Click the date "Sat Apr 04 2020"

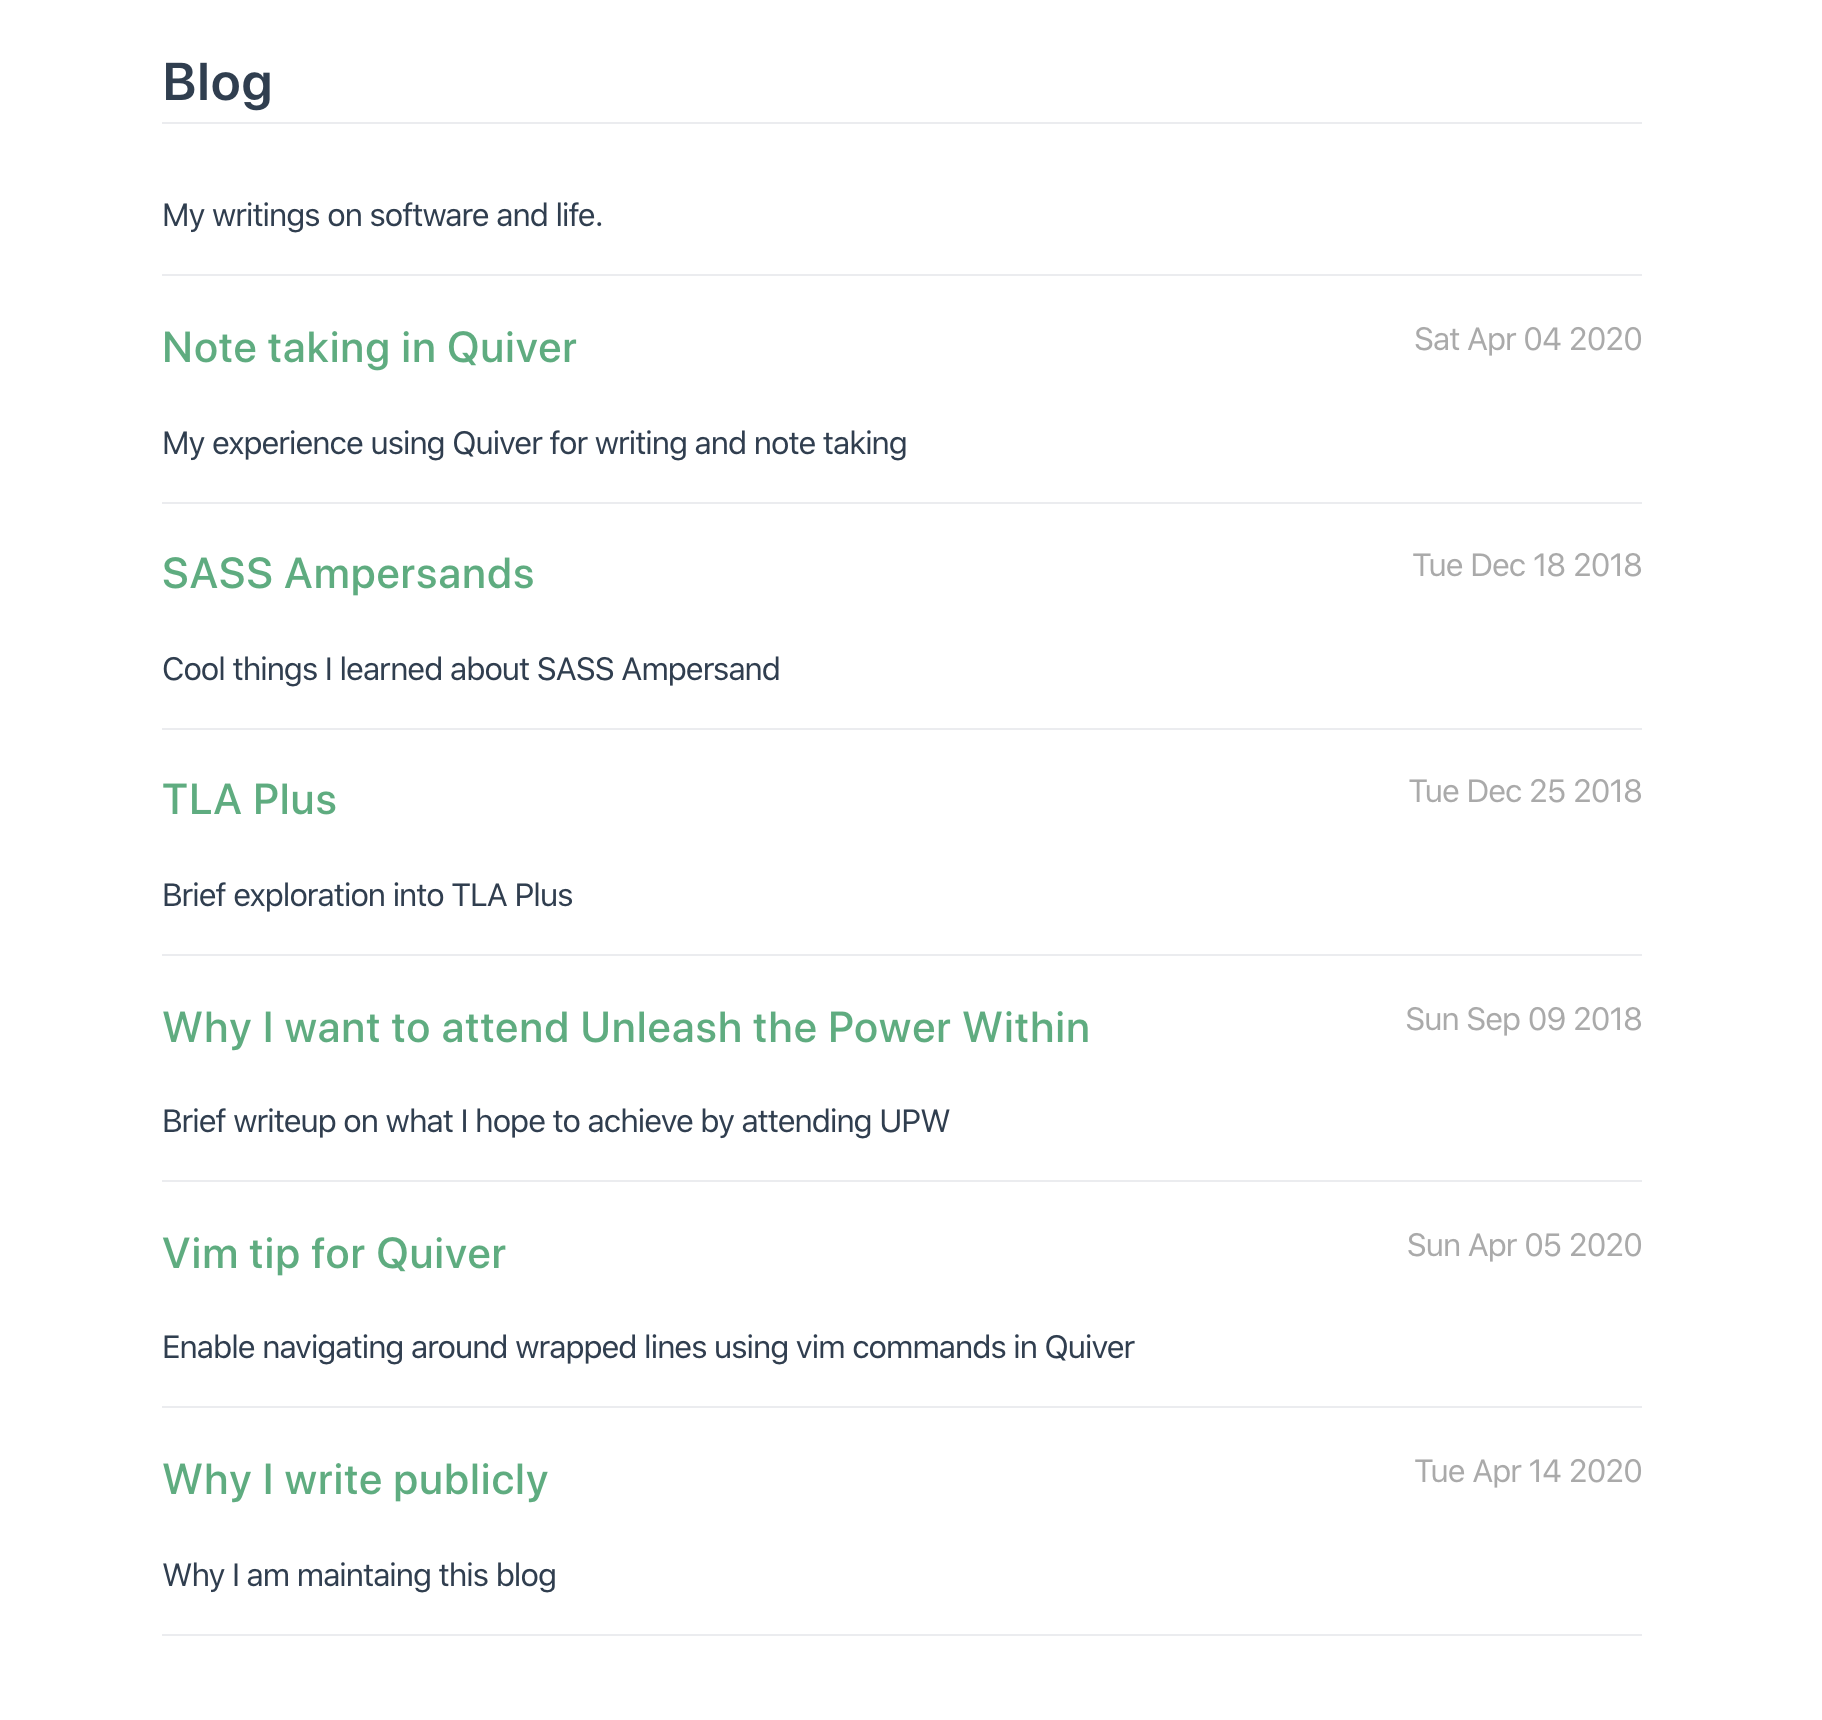tap(1527, 340)
